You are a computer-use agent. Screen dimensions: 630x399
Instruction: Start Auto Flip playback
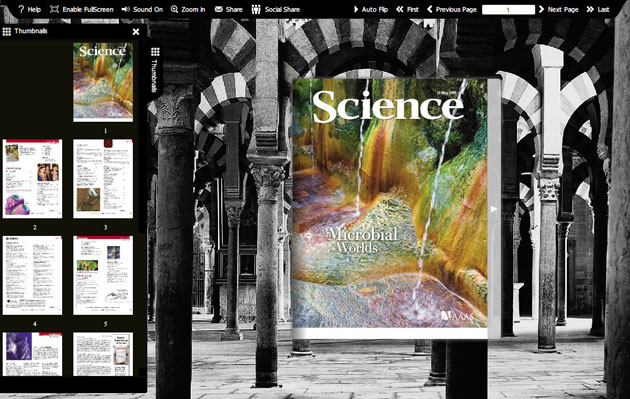point(370,9)
